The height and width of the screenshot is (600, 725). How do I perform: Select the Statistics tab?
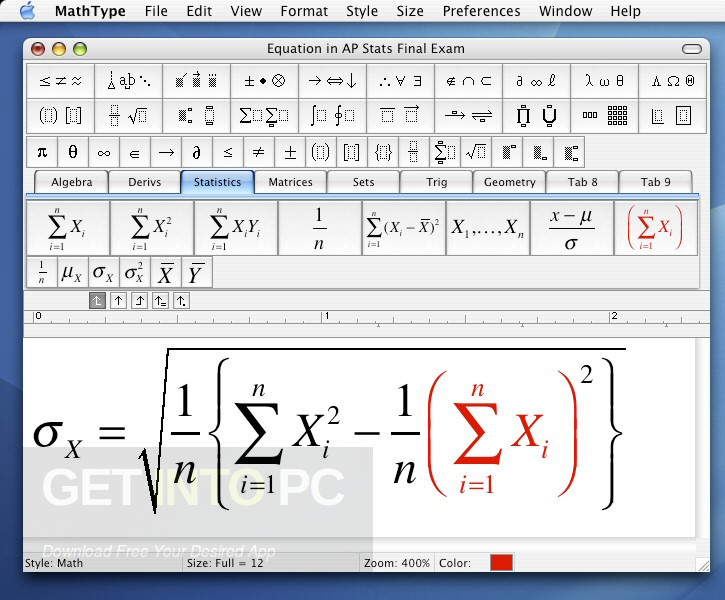tap(217, 182)
